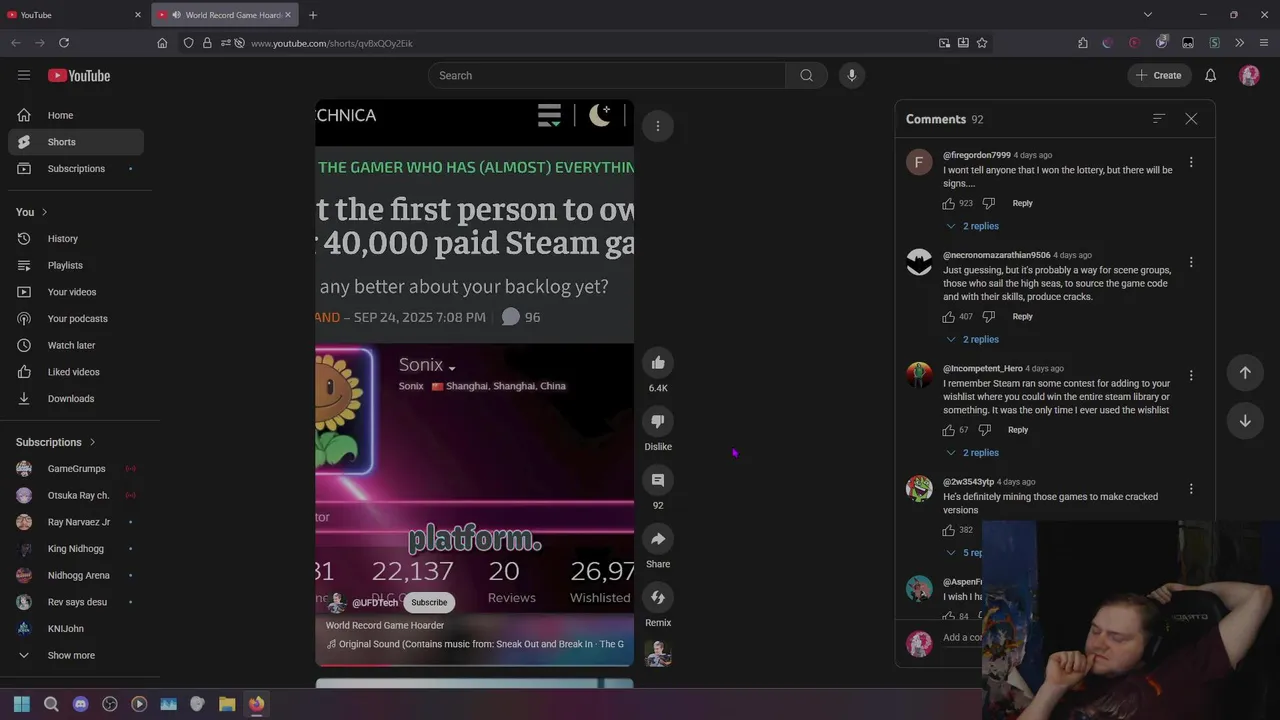Open the options menu for @2w3543ytp's comment

click(x=1191, y=489)
